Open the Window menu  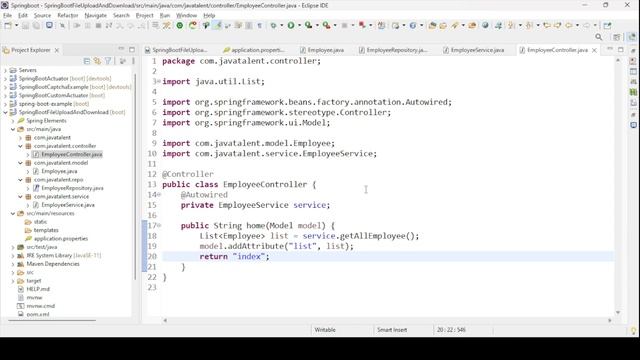coord(186,15)
